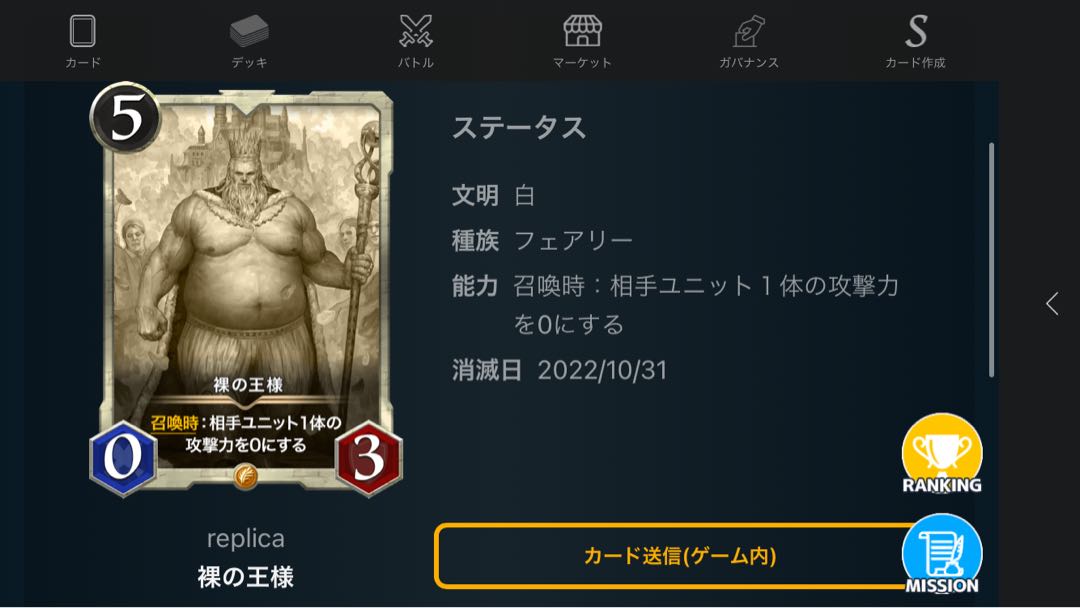
Task: Open the カード tab icon
Action: (83, 32)
